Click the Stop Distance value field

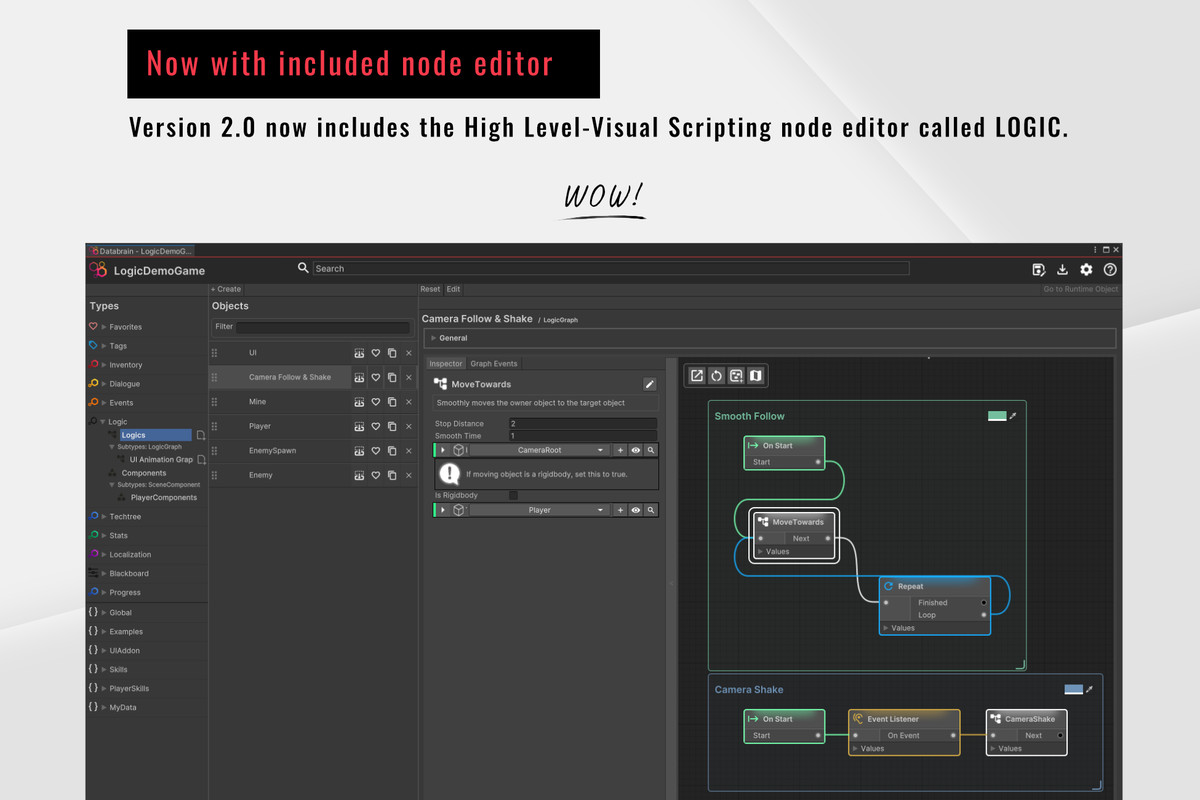point(582,424)
